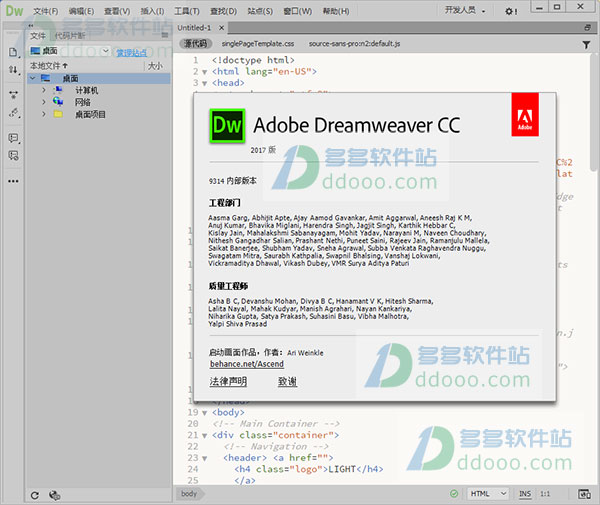Viewport: 600px width, 505px height.
Task: Open the behance.net/Ascend link
Action: click(247, 364)
